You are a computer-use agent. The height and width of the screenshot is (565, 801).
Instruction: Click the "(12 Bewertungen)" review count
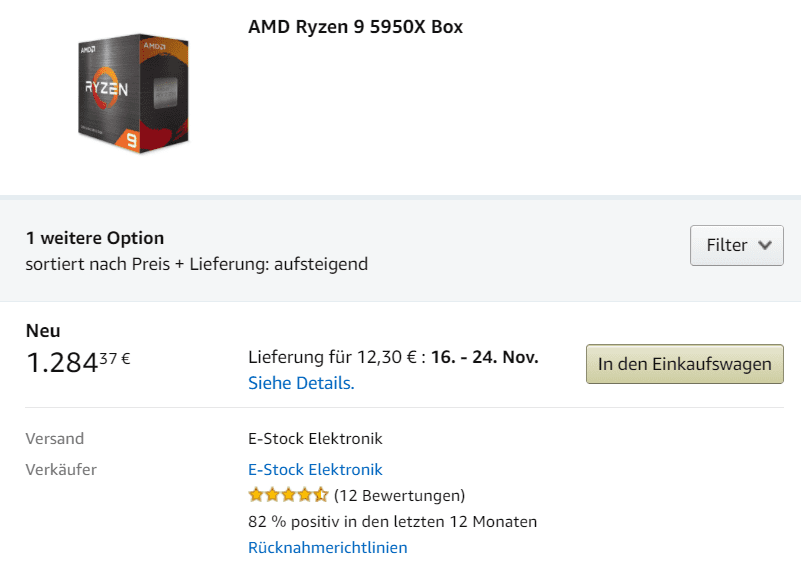[x=399, y=495]
